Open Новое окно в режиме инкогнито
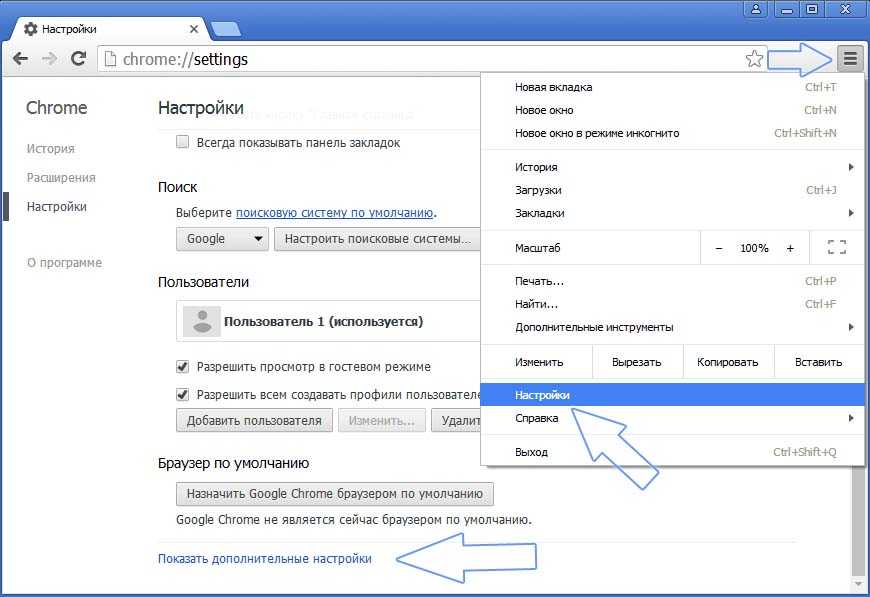Screen dimensions: 870x597 tap(672, 133)
